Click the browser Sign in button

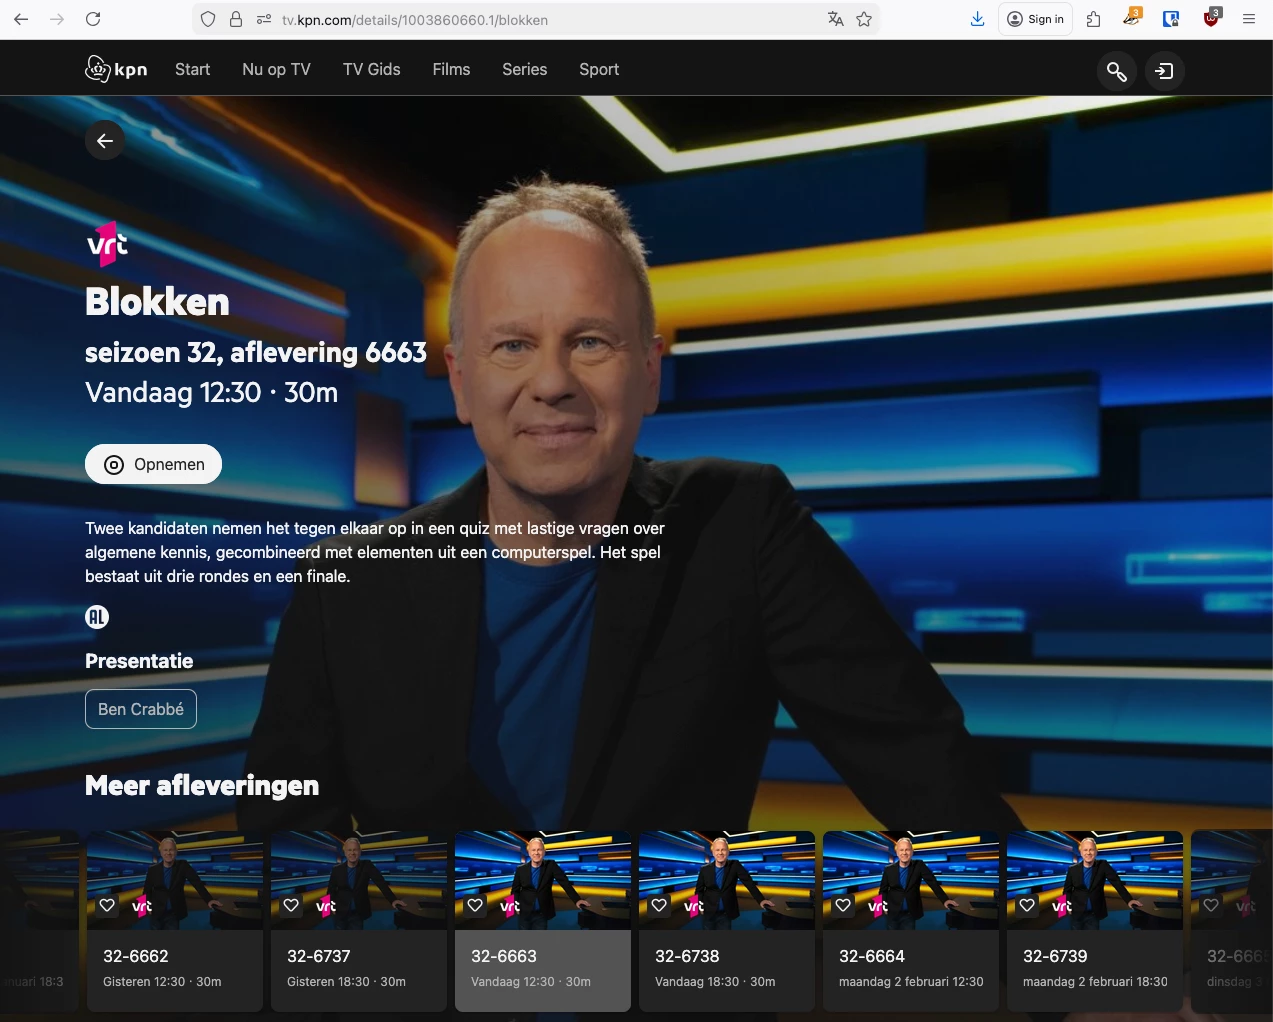pos(1035,19)
